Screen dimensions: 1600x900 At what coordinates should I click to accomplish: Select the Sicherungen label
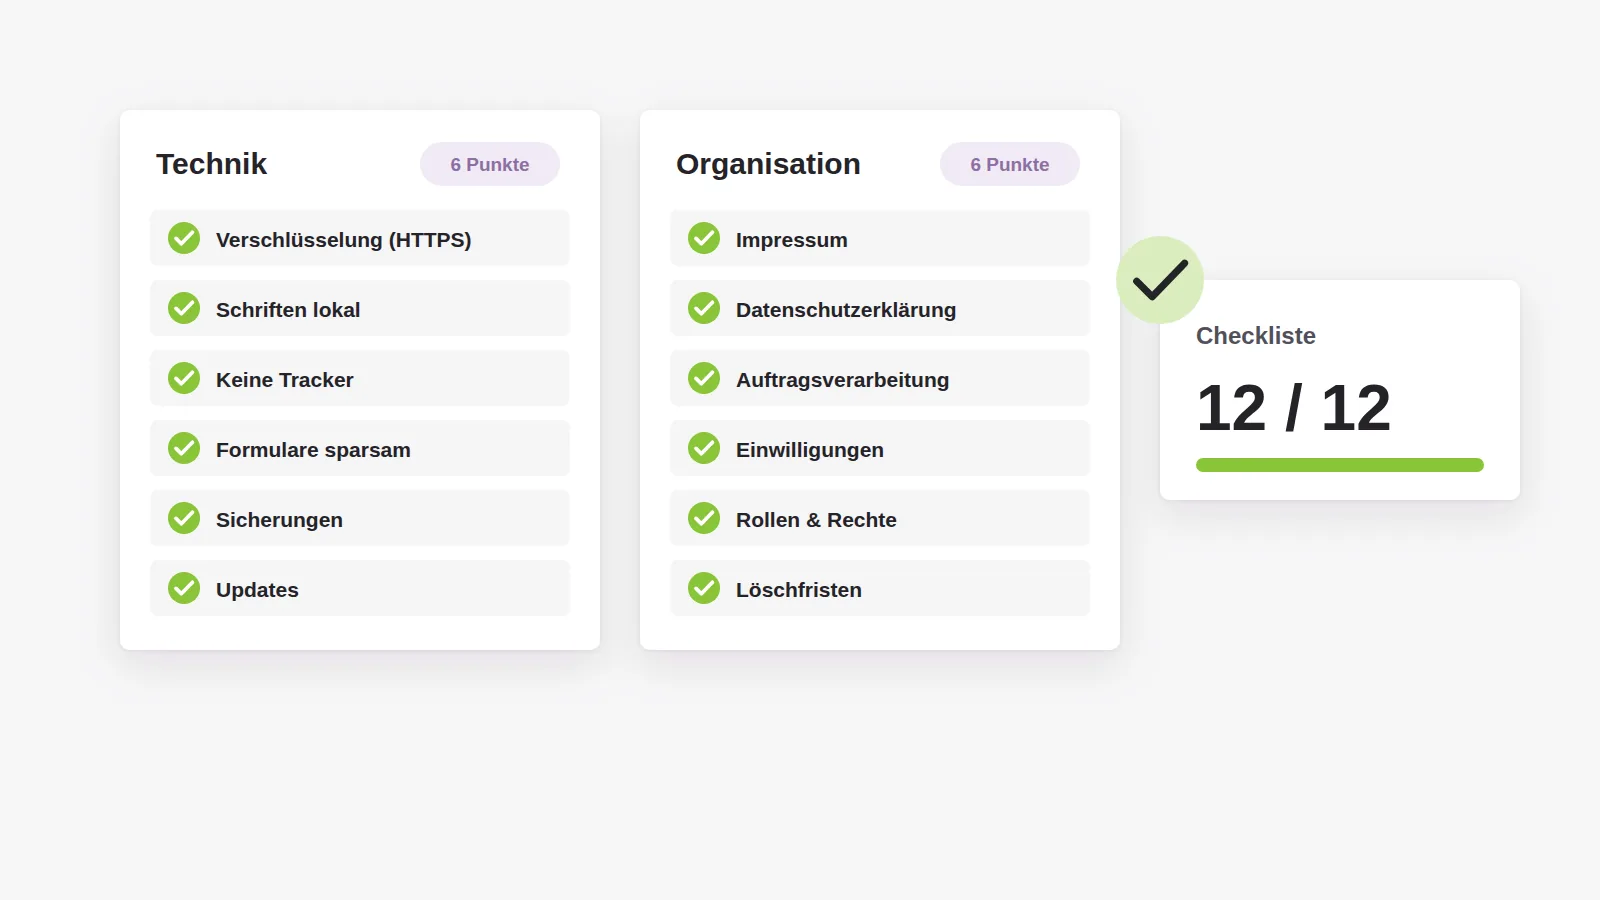point(279,520)
